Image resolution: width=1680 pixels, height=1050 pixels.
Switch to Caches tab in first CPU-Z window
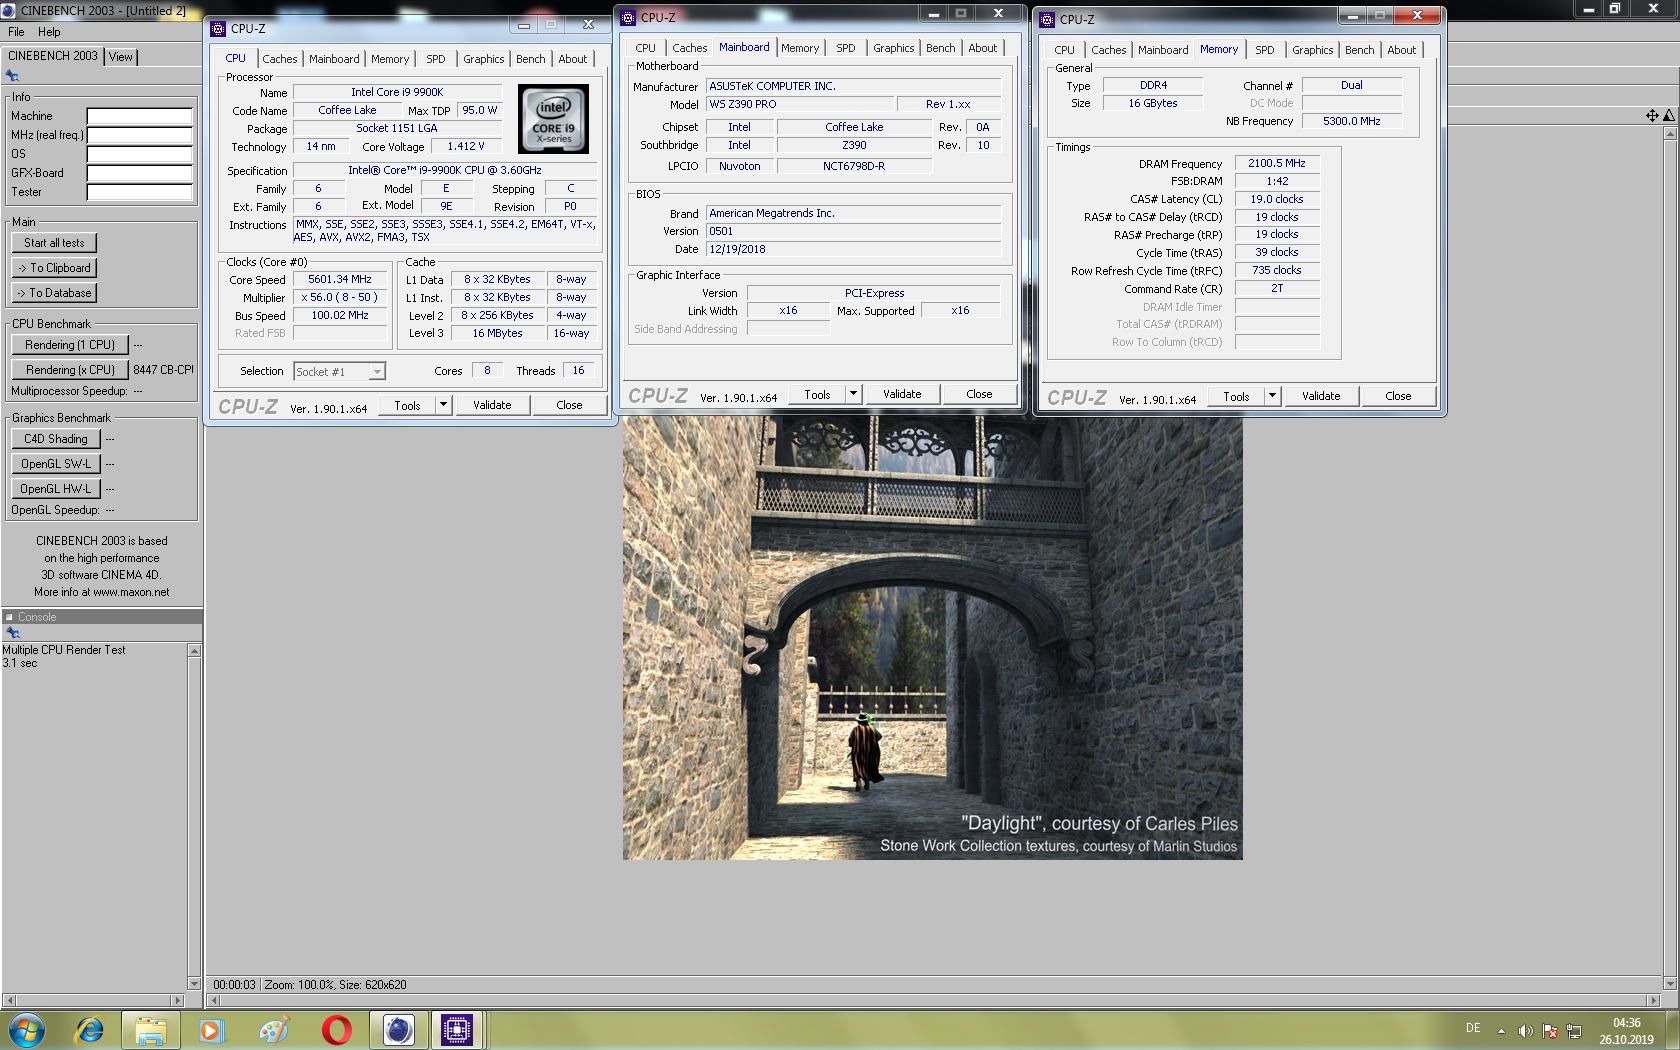point(280,59)
